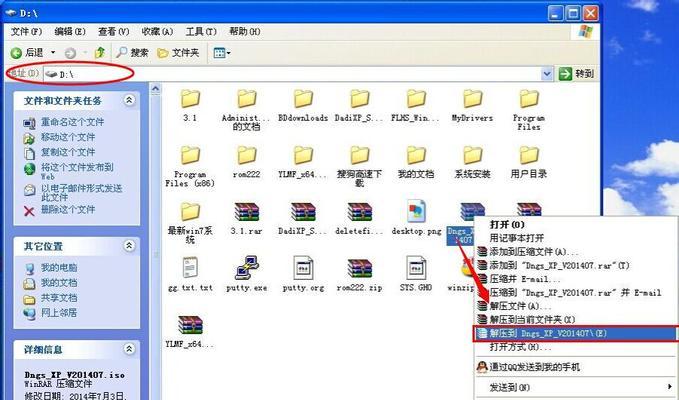Choose 解压到当前文件夹(X) in context menu

point(576,320)
